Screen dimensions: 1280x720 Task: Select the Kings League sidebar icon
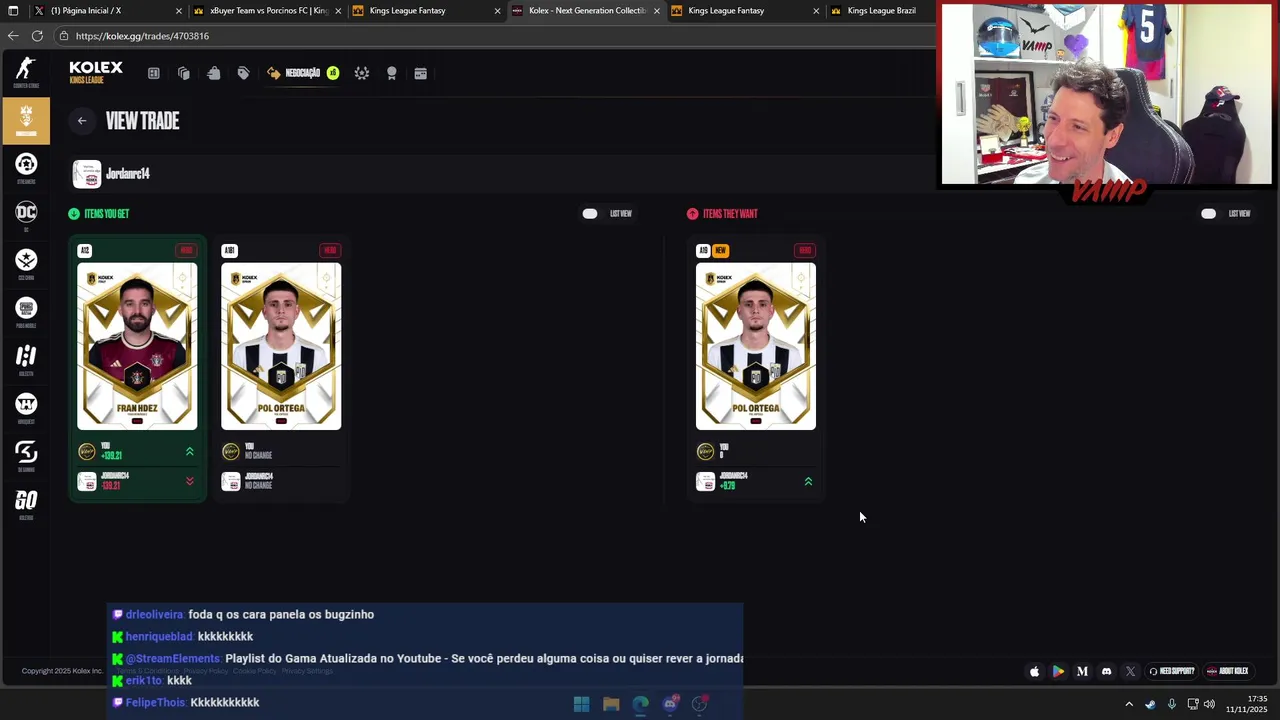pyautogui.click(x=26, y=120)
